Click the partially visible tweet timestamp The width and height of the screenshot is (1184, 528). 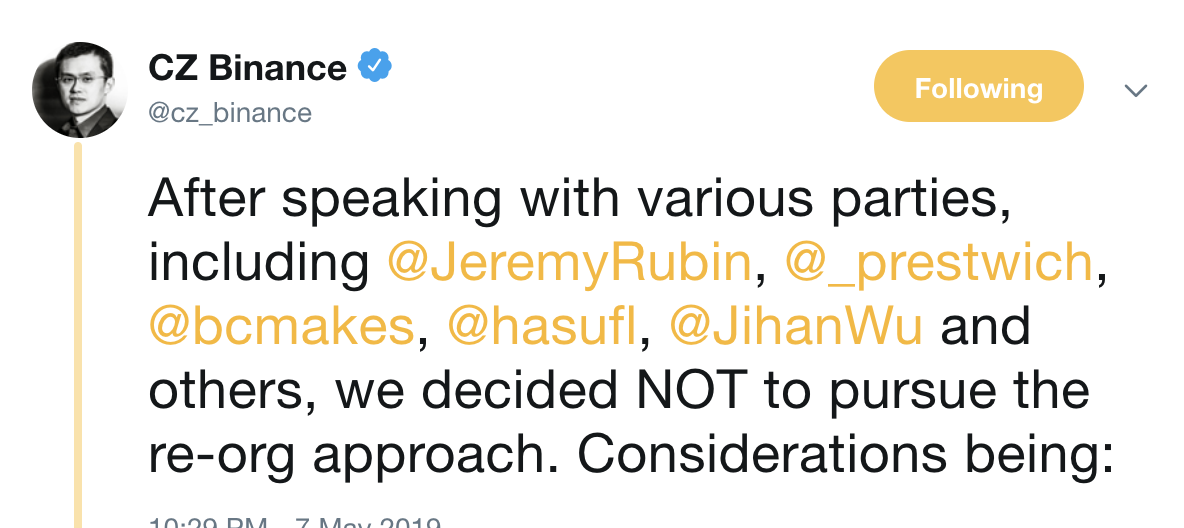point(295,522)
